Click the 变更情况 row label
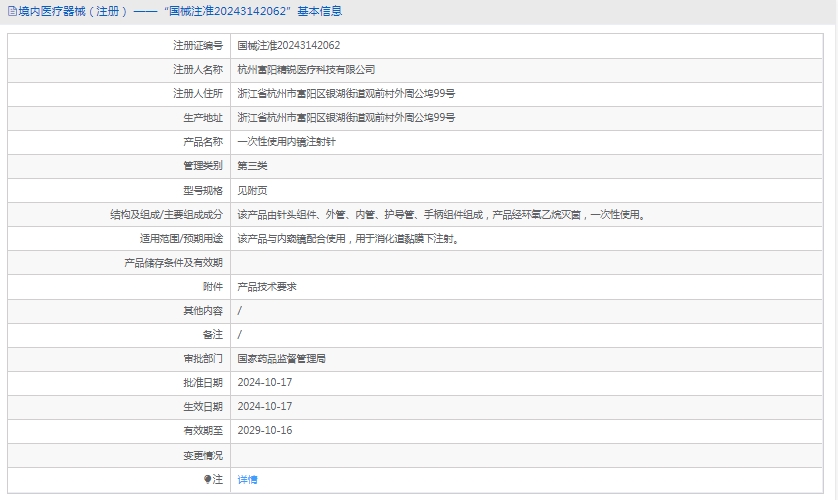838x500 pixels. [x=202, y=455]
